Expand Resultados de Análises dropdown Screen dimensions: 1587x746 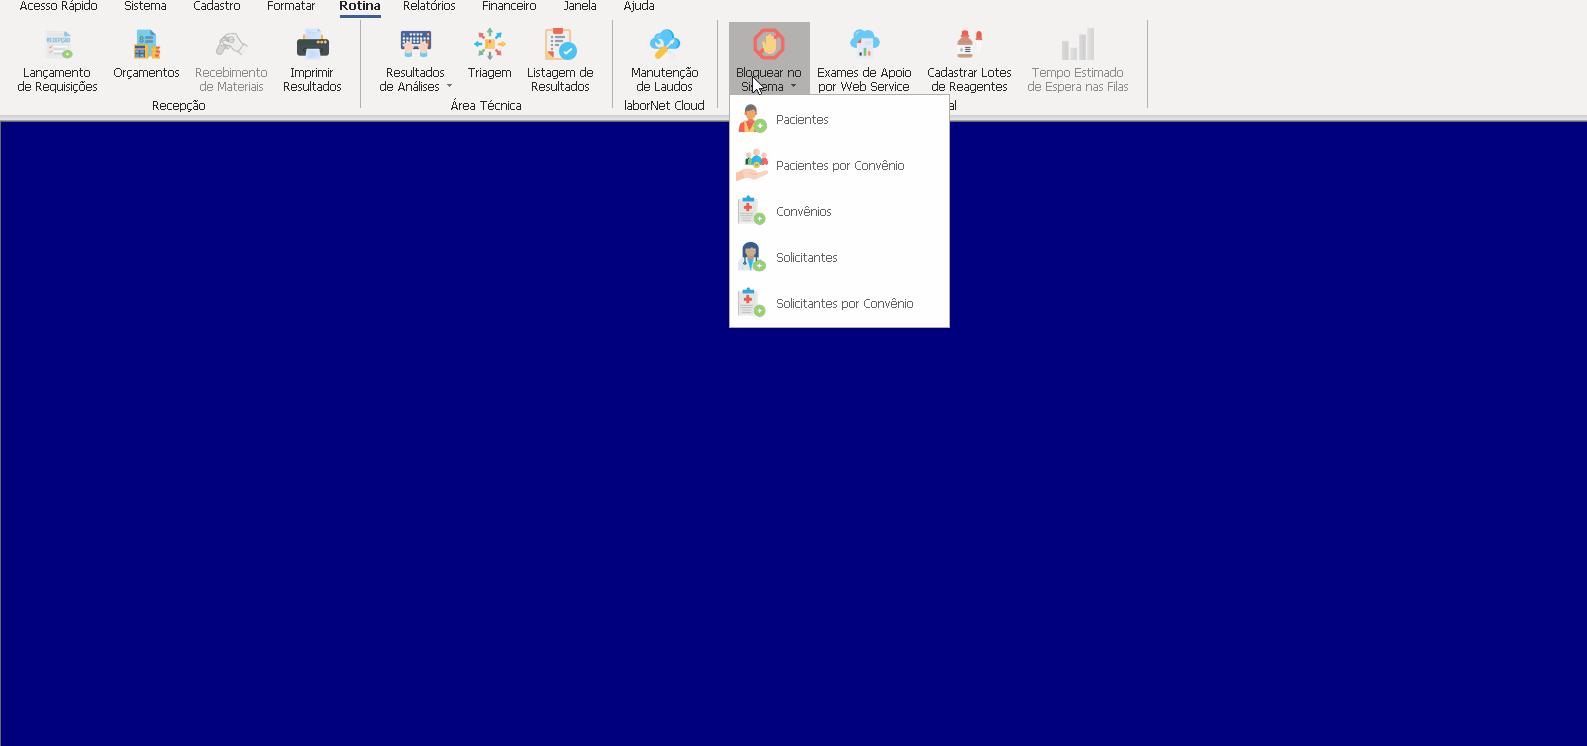(449, 87)
